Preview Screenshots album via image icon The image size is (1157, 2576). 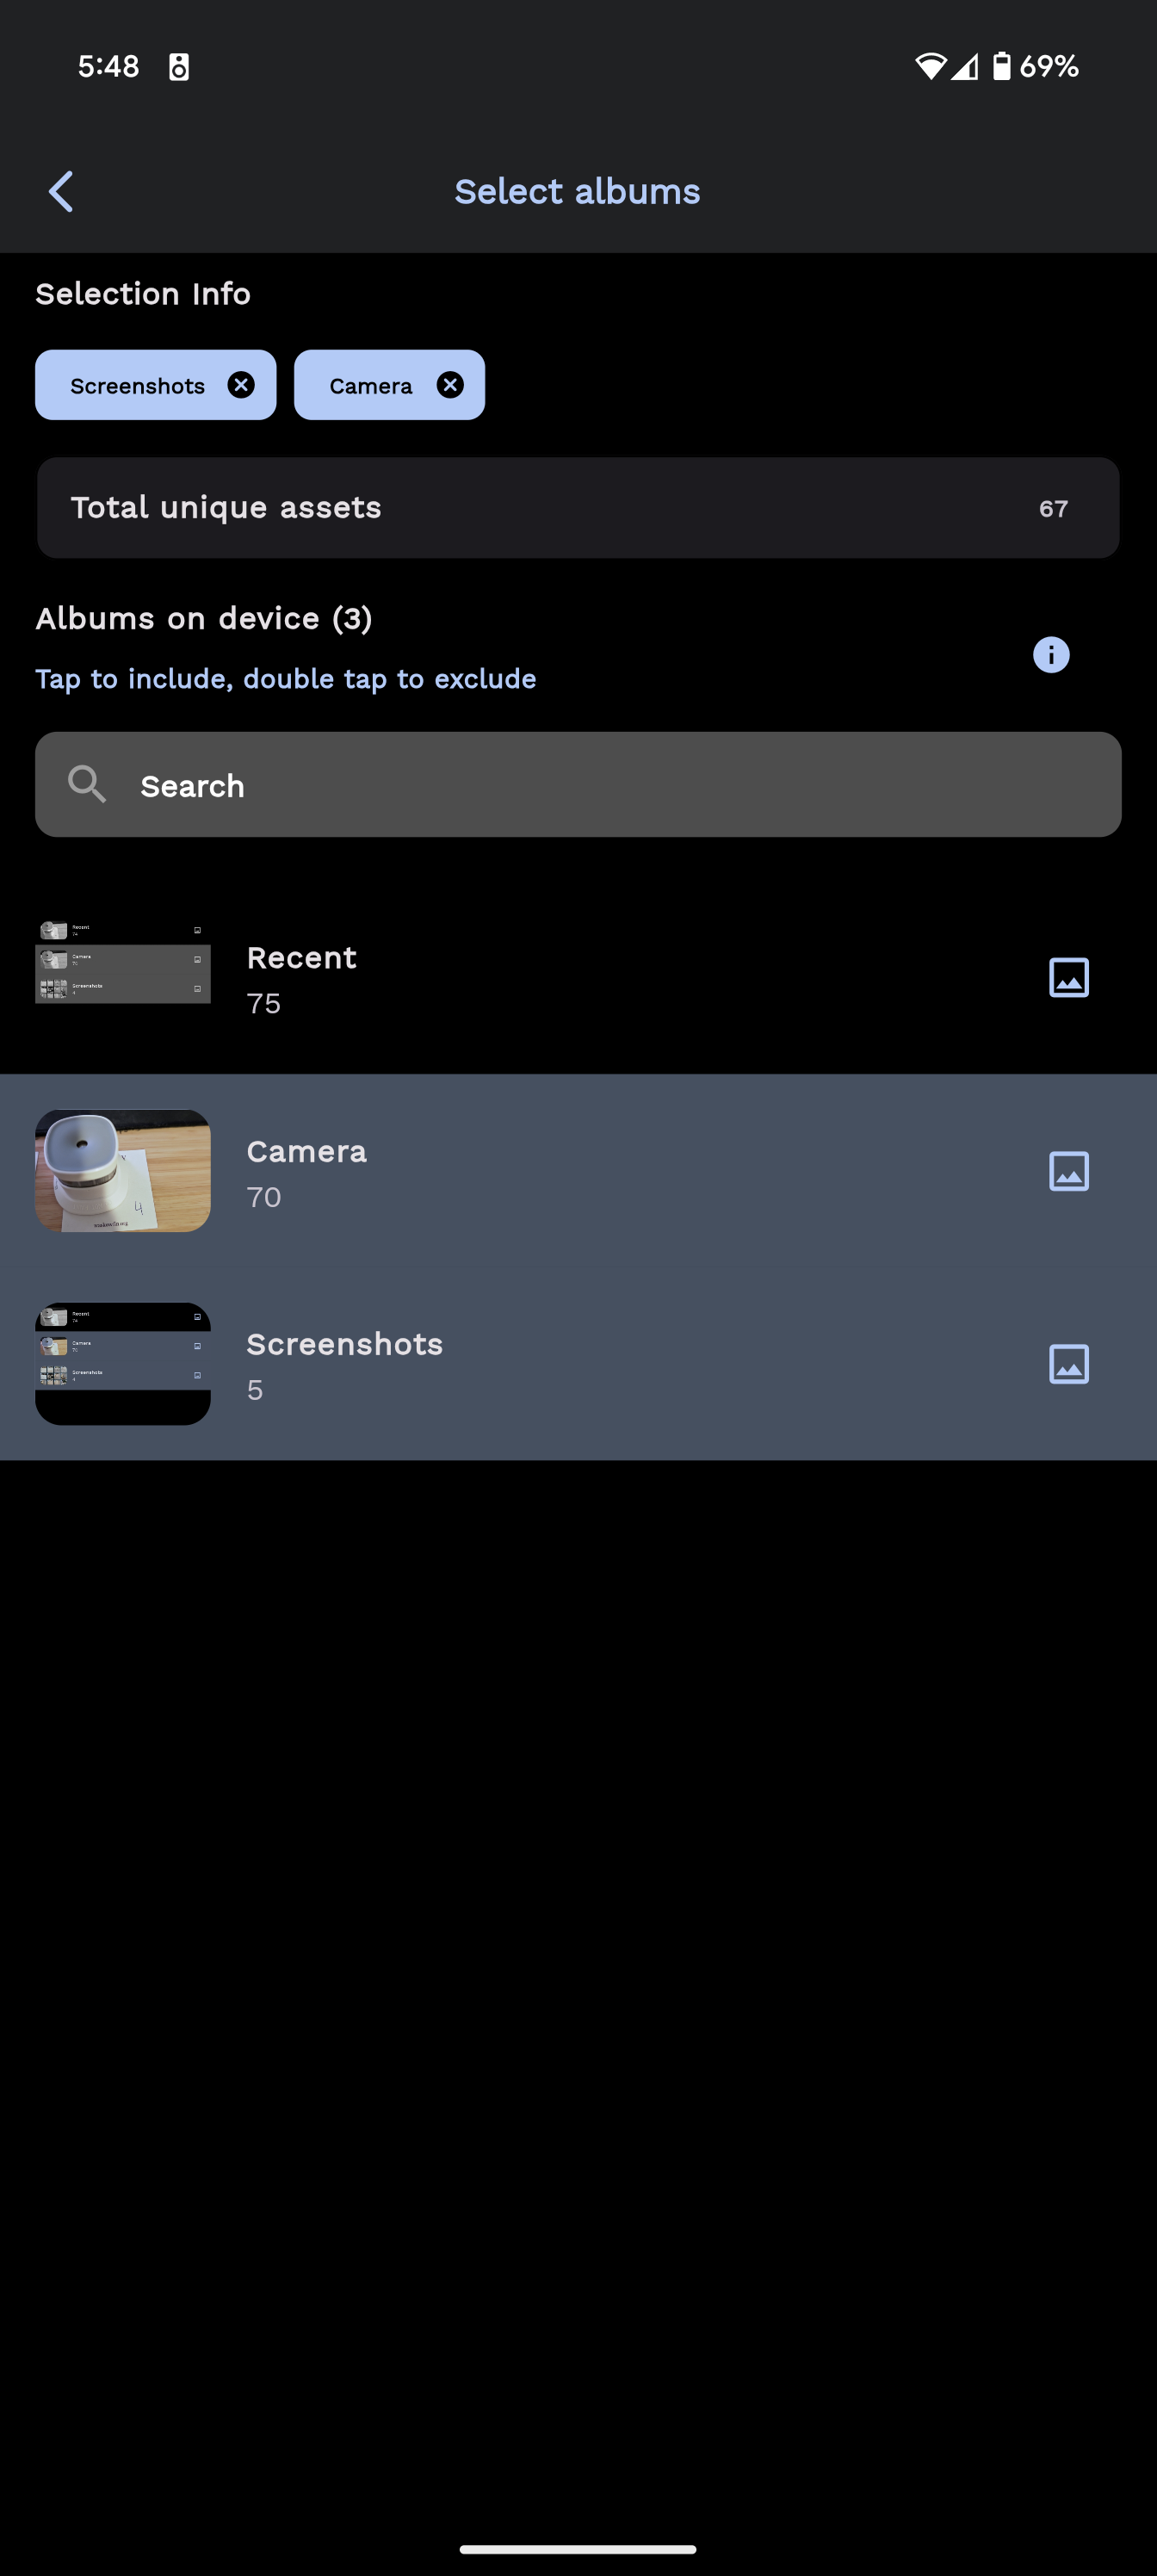(1068, 1364)
